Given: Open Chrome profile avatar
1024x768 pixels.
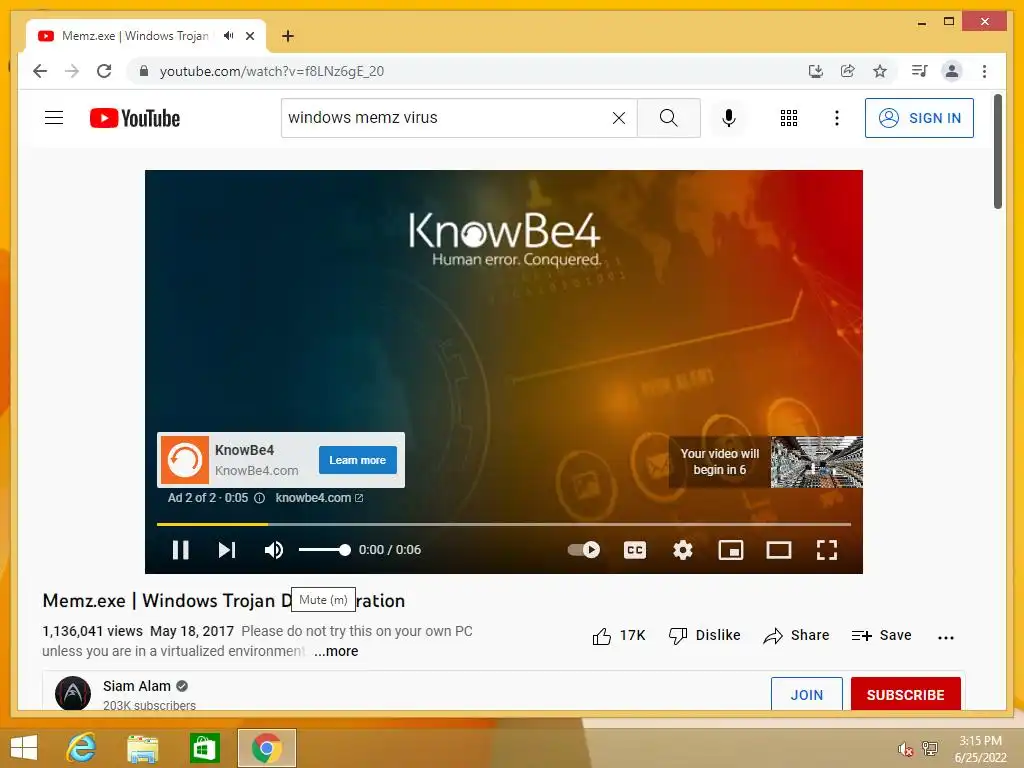Looking at the screenshot, I should pos(952,71).
